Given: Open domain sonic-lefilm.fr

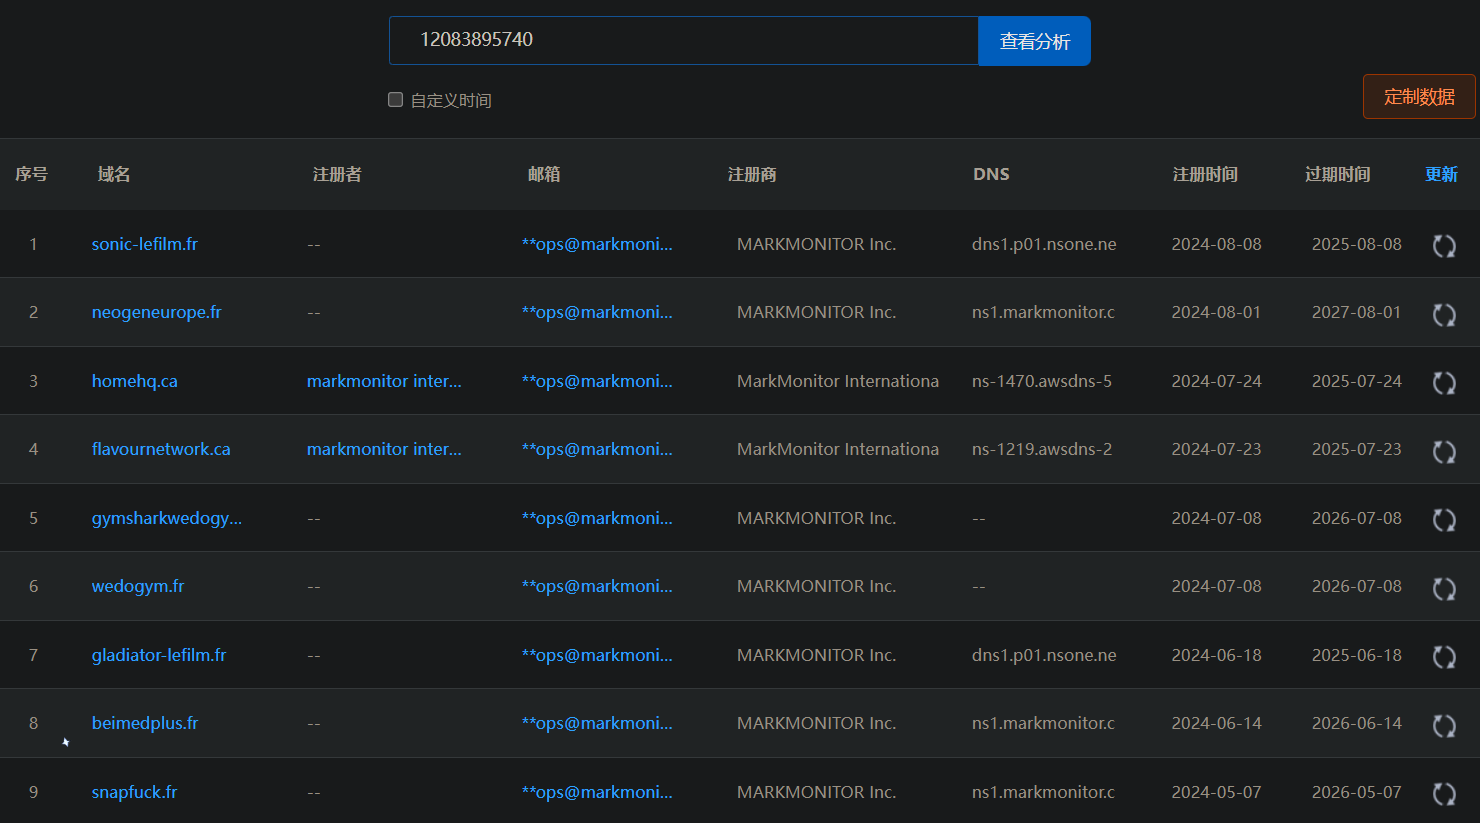Looking at the screenshot, I should tap(145, 244).
